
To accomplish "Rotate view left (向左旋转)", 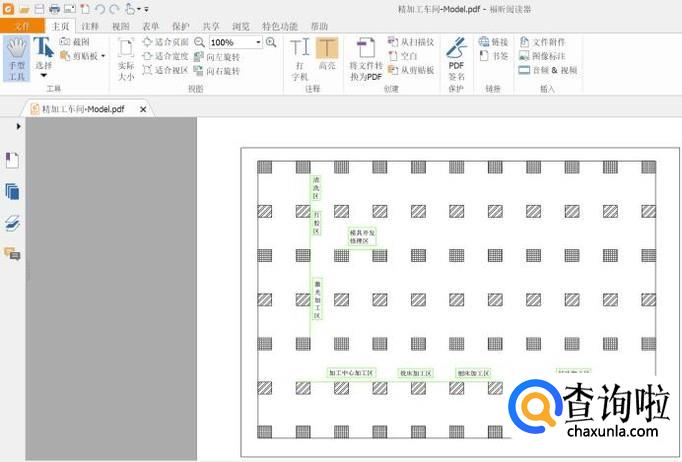I will (x=217, y=57).
